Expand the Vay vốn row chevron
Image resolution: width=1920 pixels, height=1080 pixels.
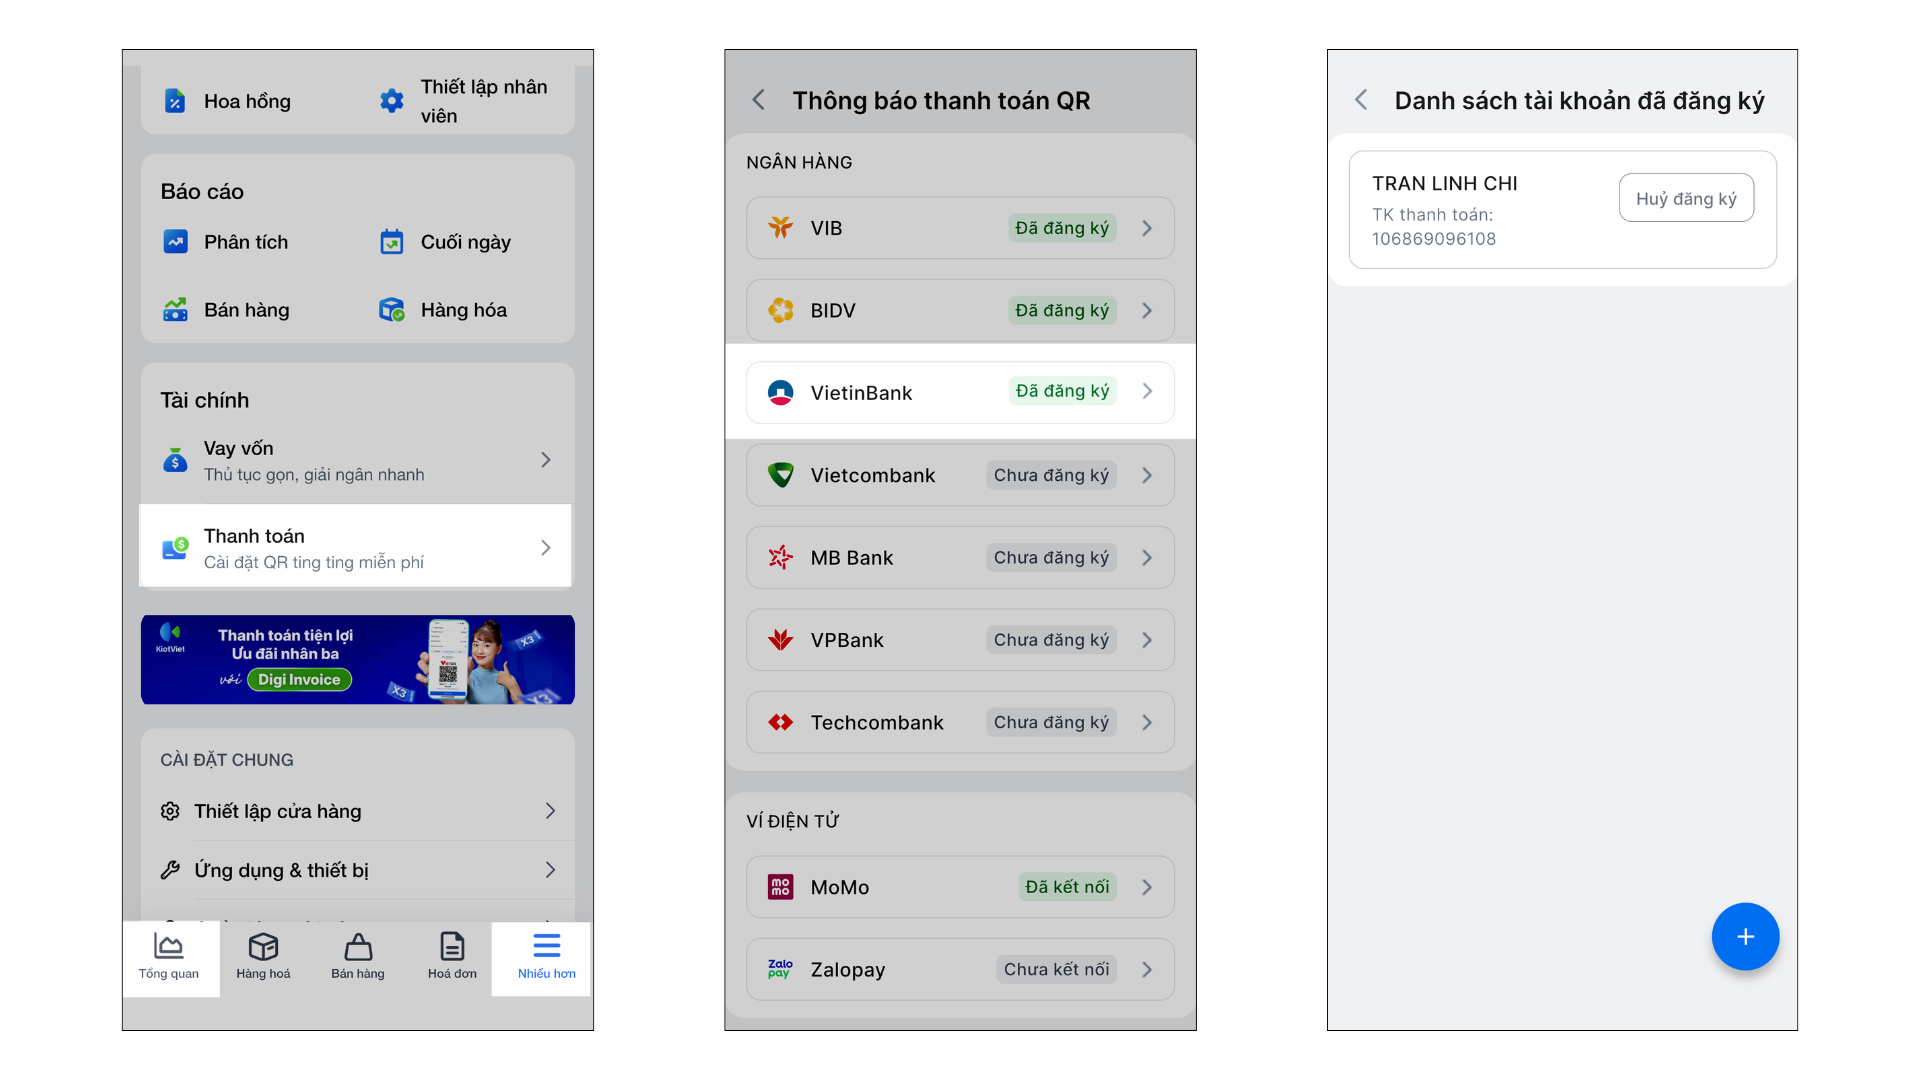pyautogui.click(x=546, y=460)
